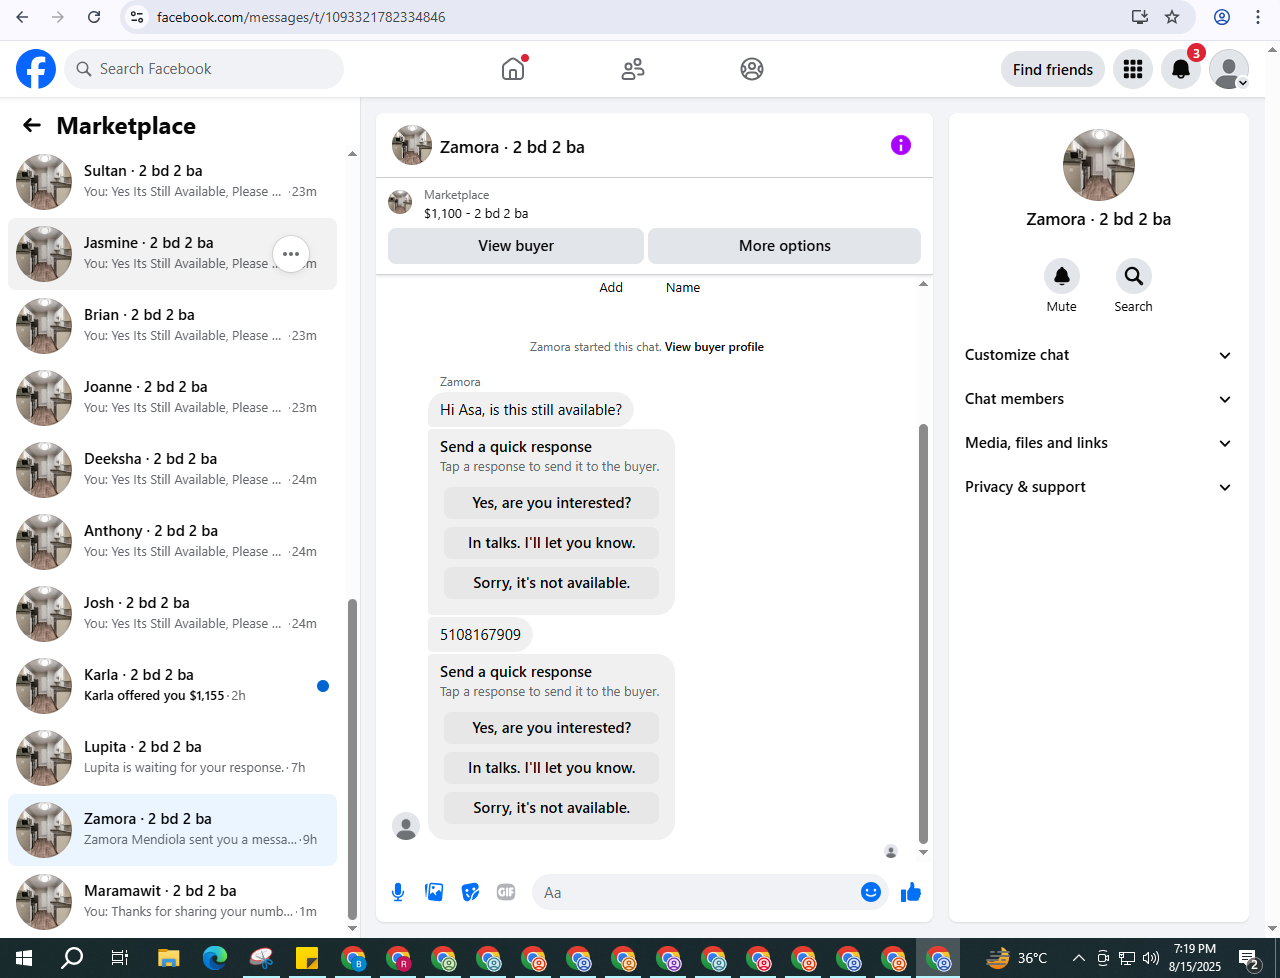Open the weather widget showing 36°C
Viewport: 1280px width, 978px height.
pyautogui.click(x=1016, y=958)
